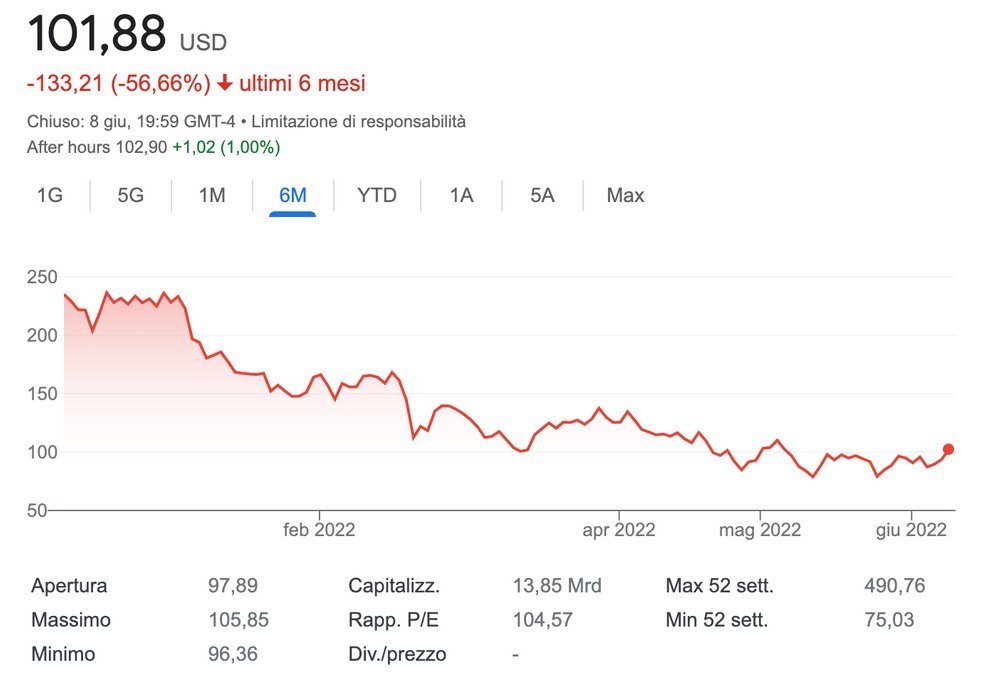The image size is (1000, 684).
Task: Switch to the YTD tab
Action: point(377,196)
